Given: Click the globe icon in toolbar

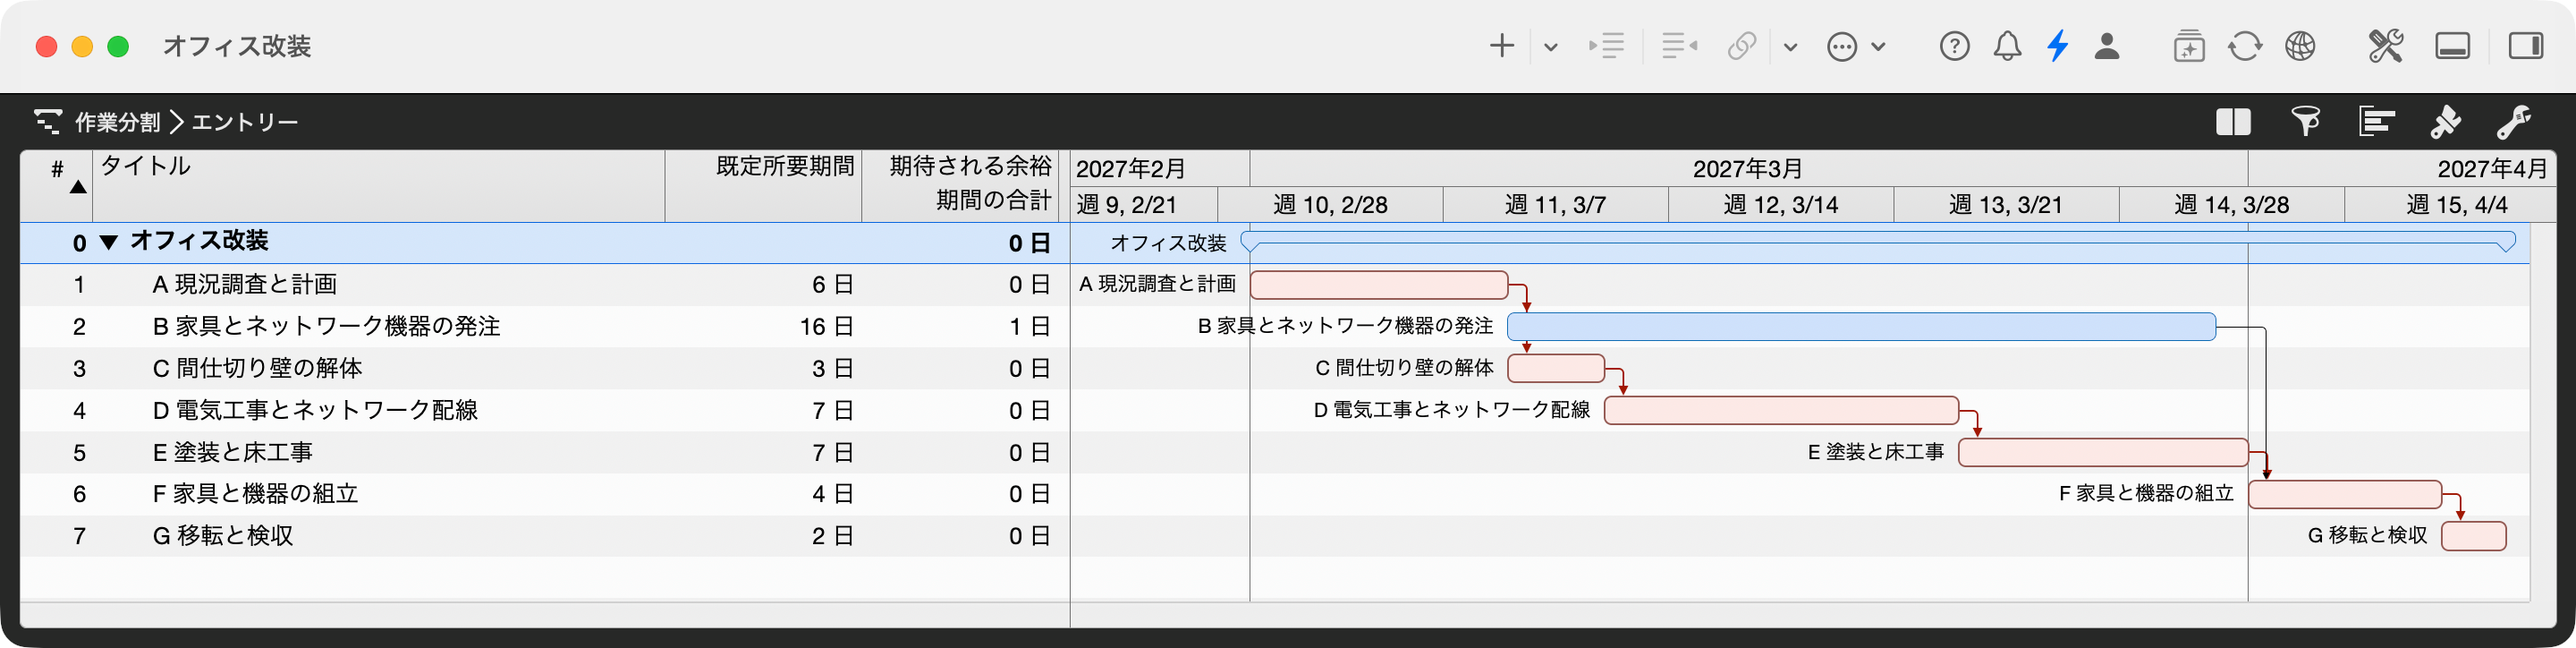Looking at the screenshot, I should click(x=2300, y=46).
